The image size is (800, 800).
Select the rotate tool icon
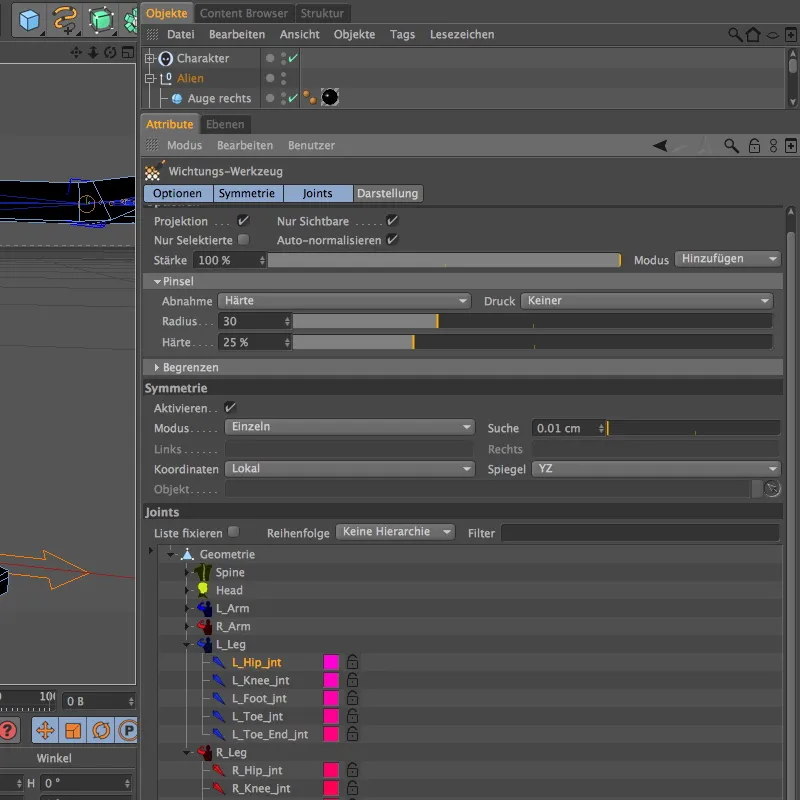coord(101,731)
